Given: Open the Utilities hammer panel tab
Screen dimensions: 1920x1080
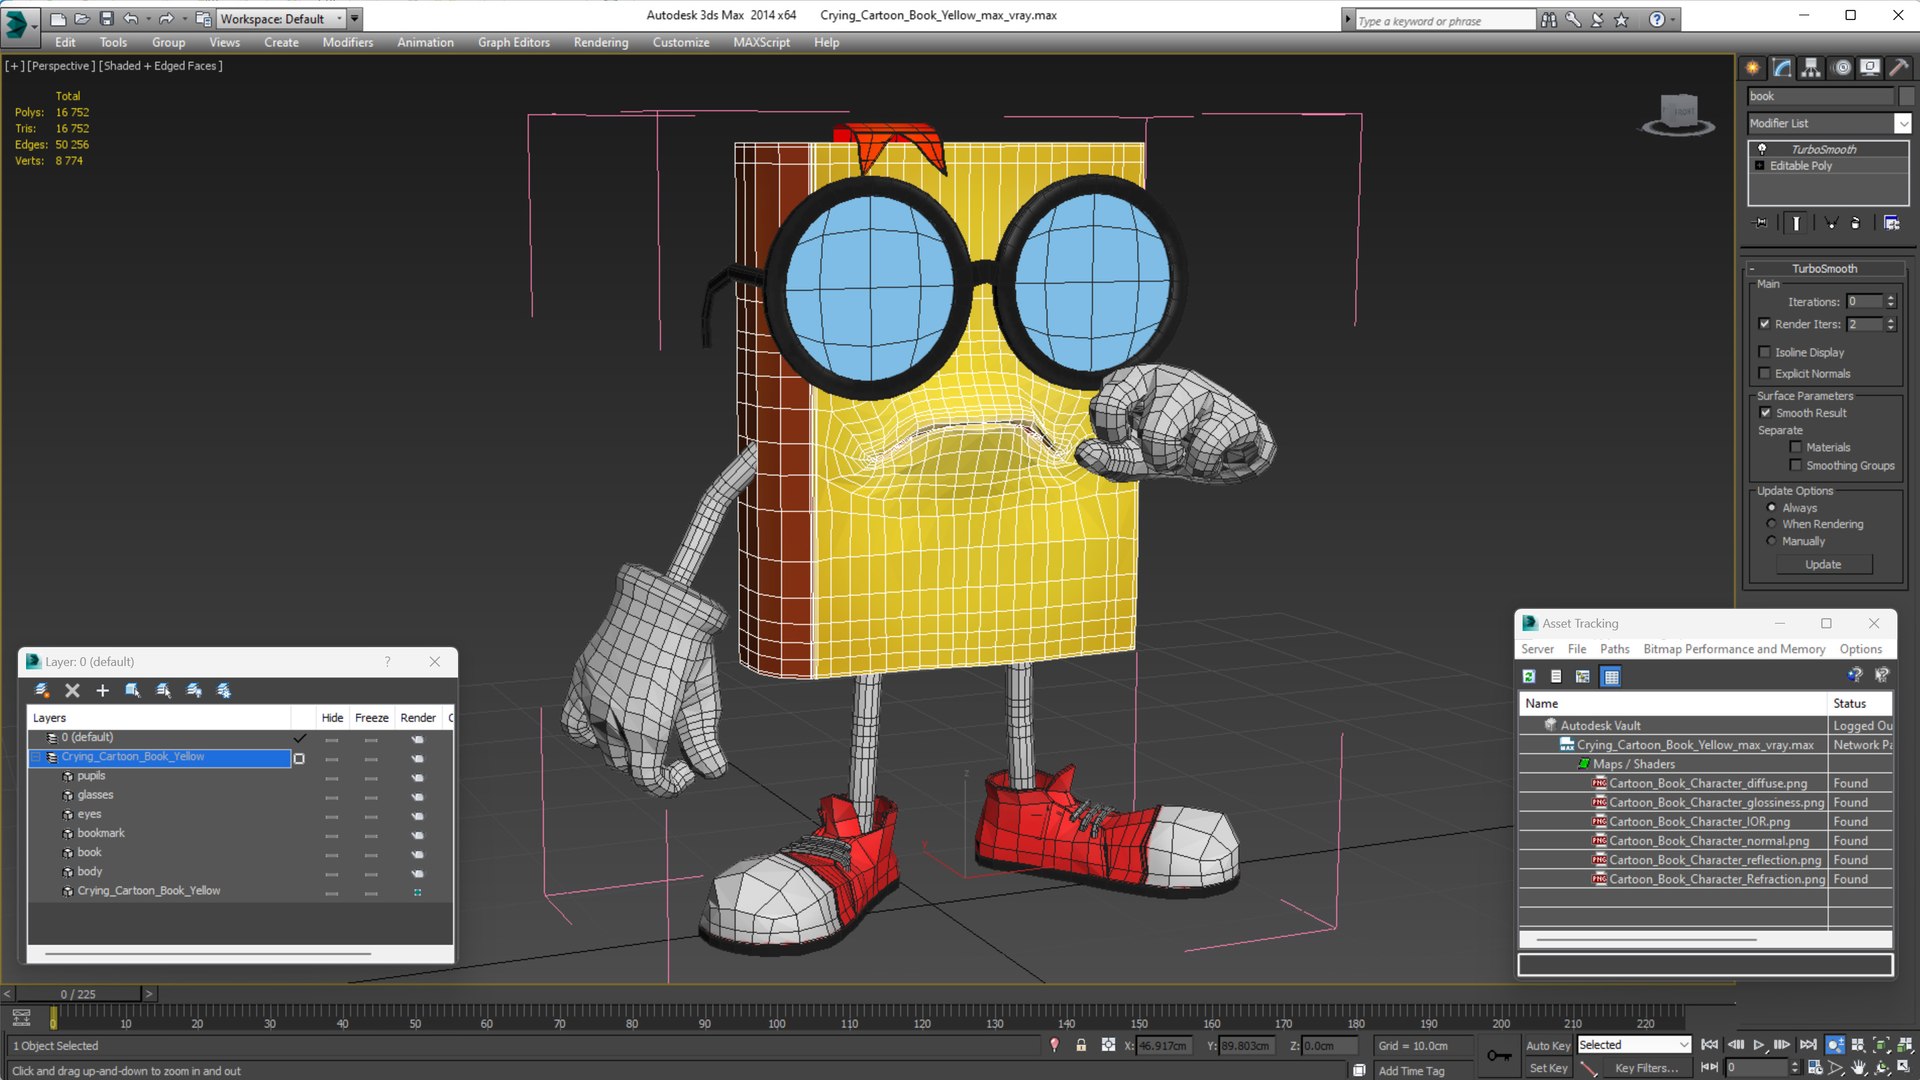Looking at the screenshot, I should (1898, 68).
